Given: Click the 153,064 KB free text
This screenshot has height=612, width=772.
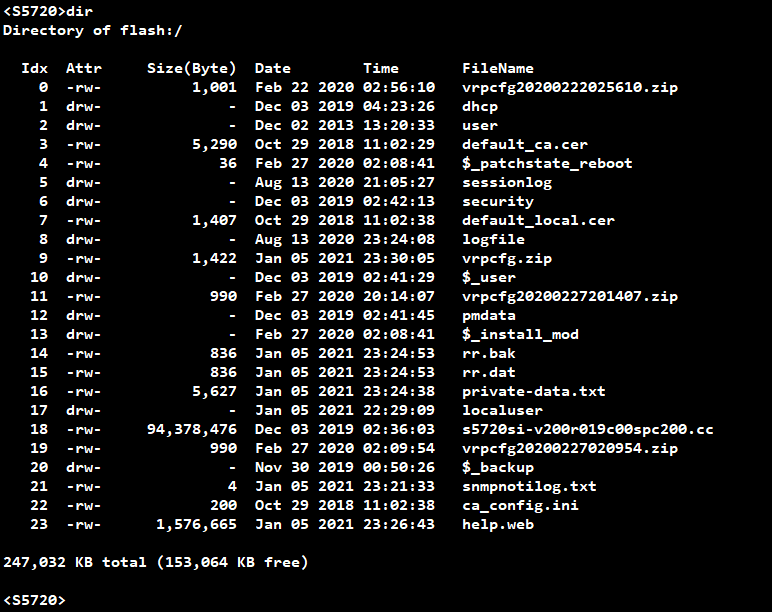Looking at the screenshot, I should tap(232, 563).
